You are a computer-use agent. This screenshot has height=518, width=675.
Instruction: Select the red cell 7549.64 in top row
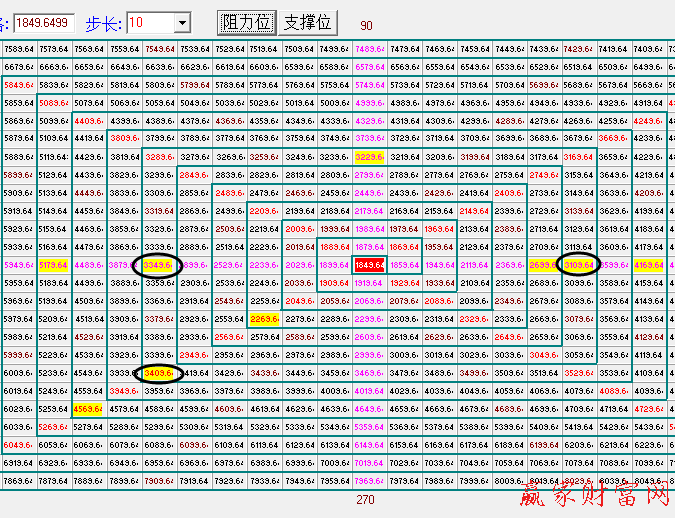pos(159,49)
